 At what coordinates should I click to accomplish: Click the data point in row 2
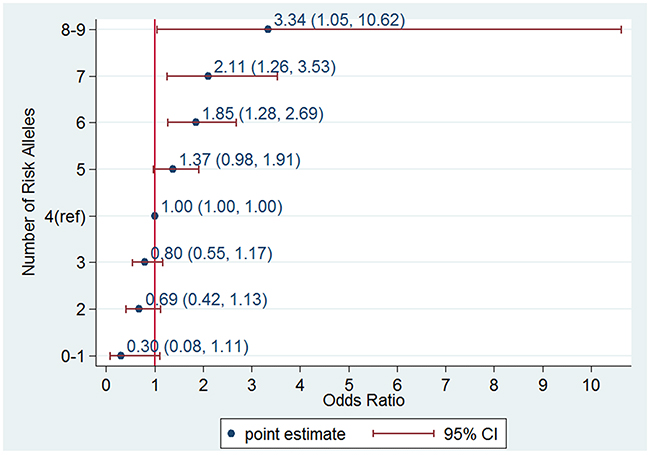click(139, 309)
